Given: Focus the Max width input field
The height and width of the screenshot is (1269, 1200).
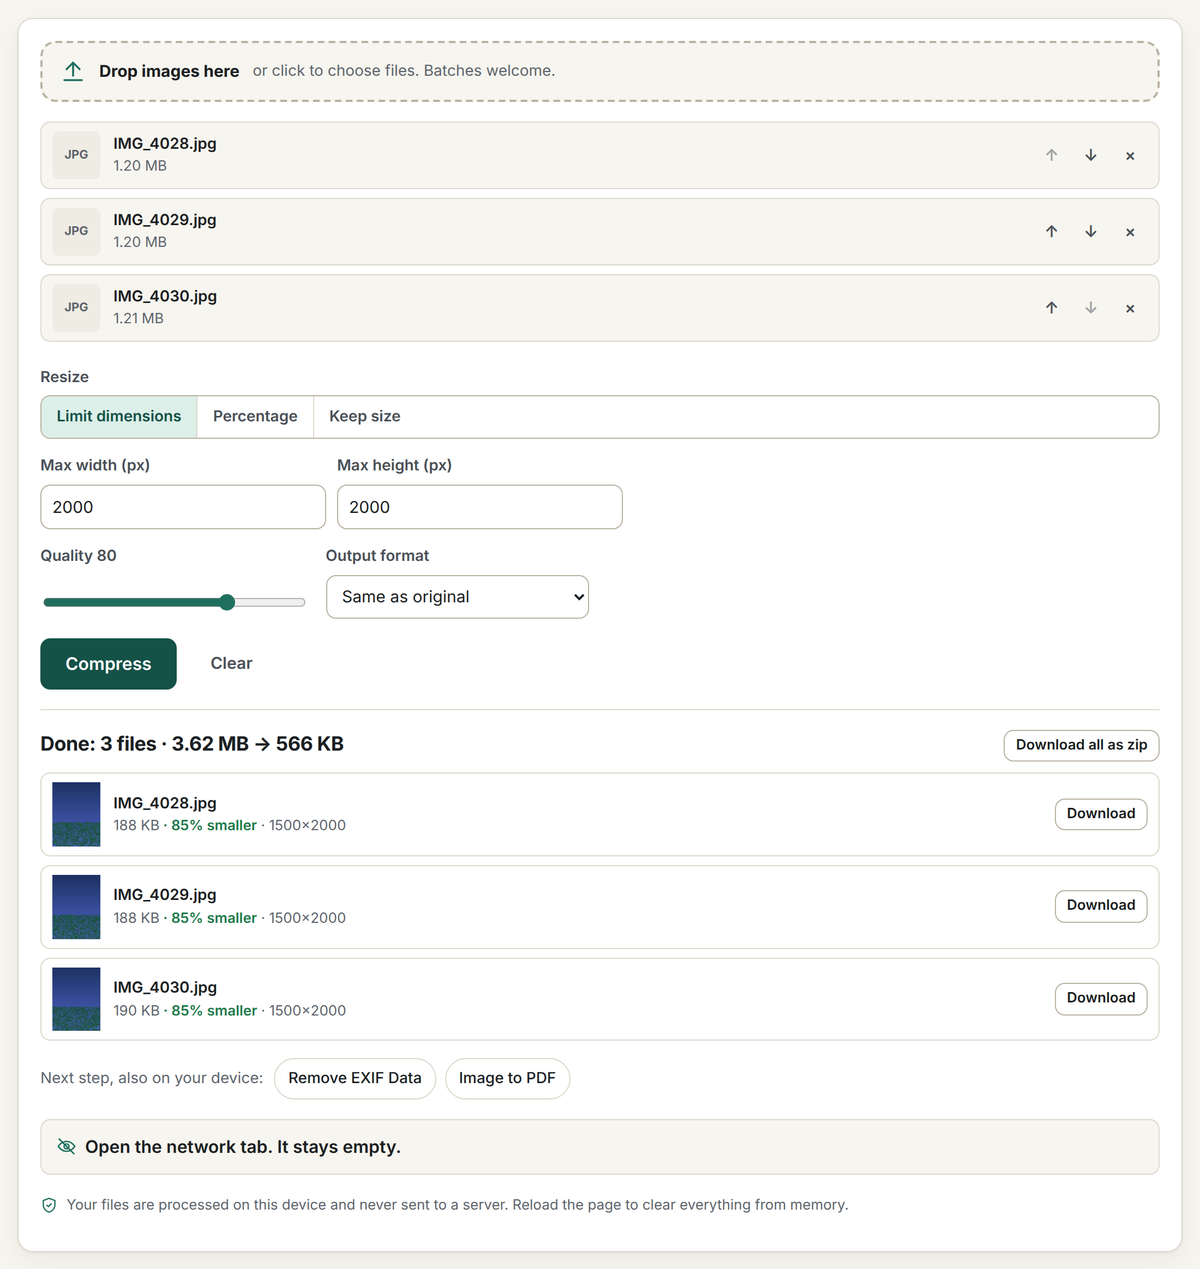Looking at the screenshot, I should point(183,507).
